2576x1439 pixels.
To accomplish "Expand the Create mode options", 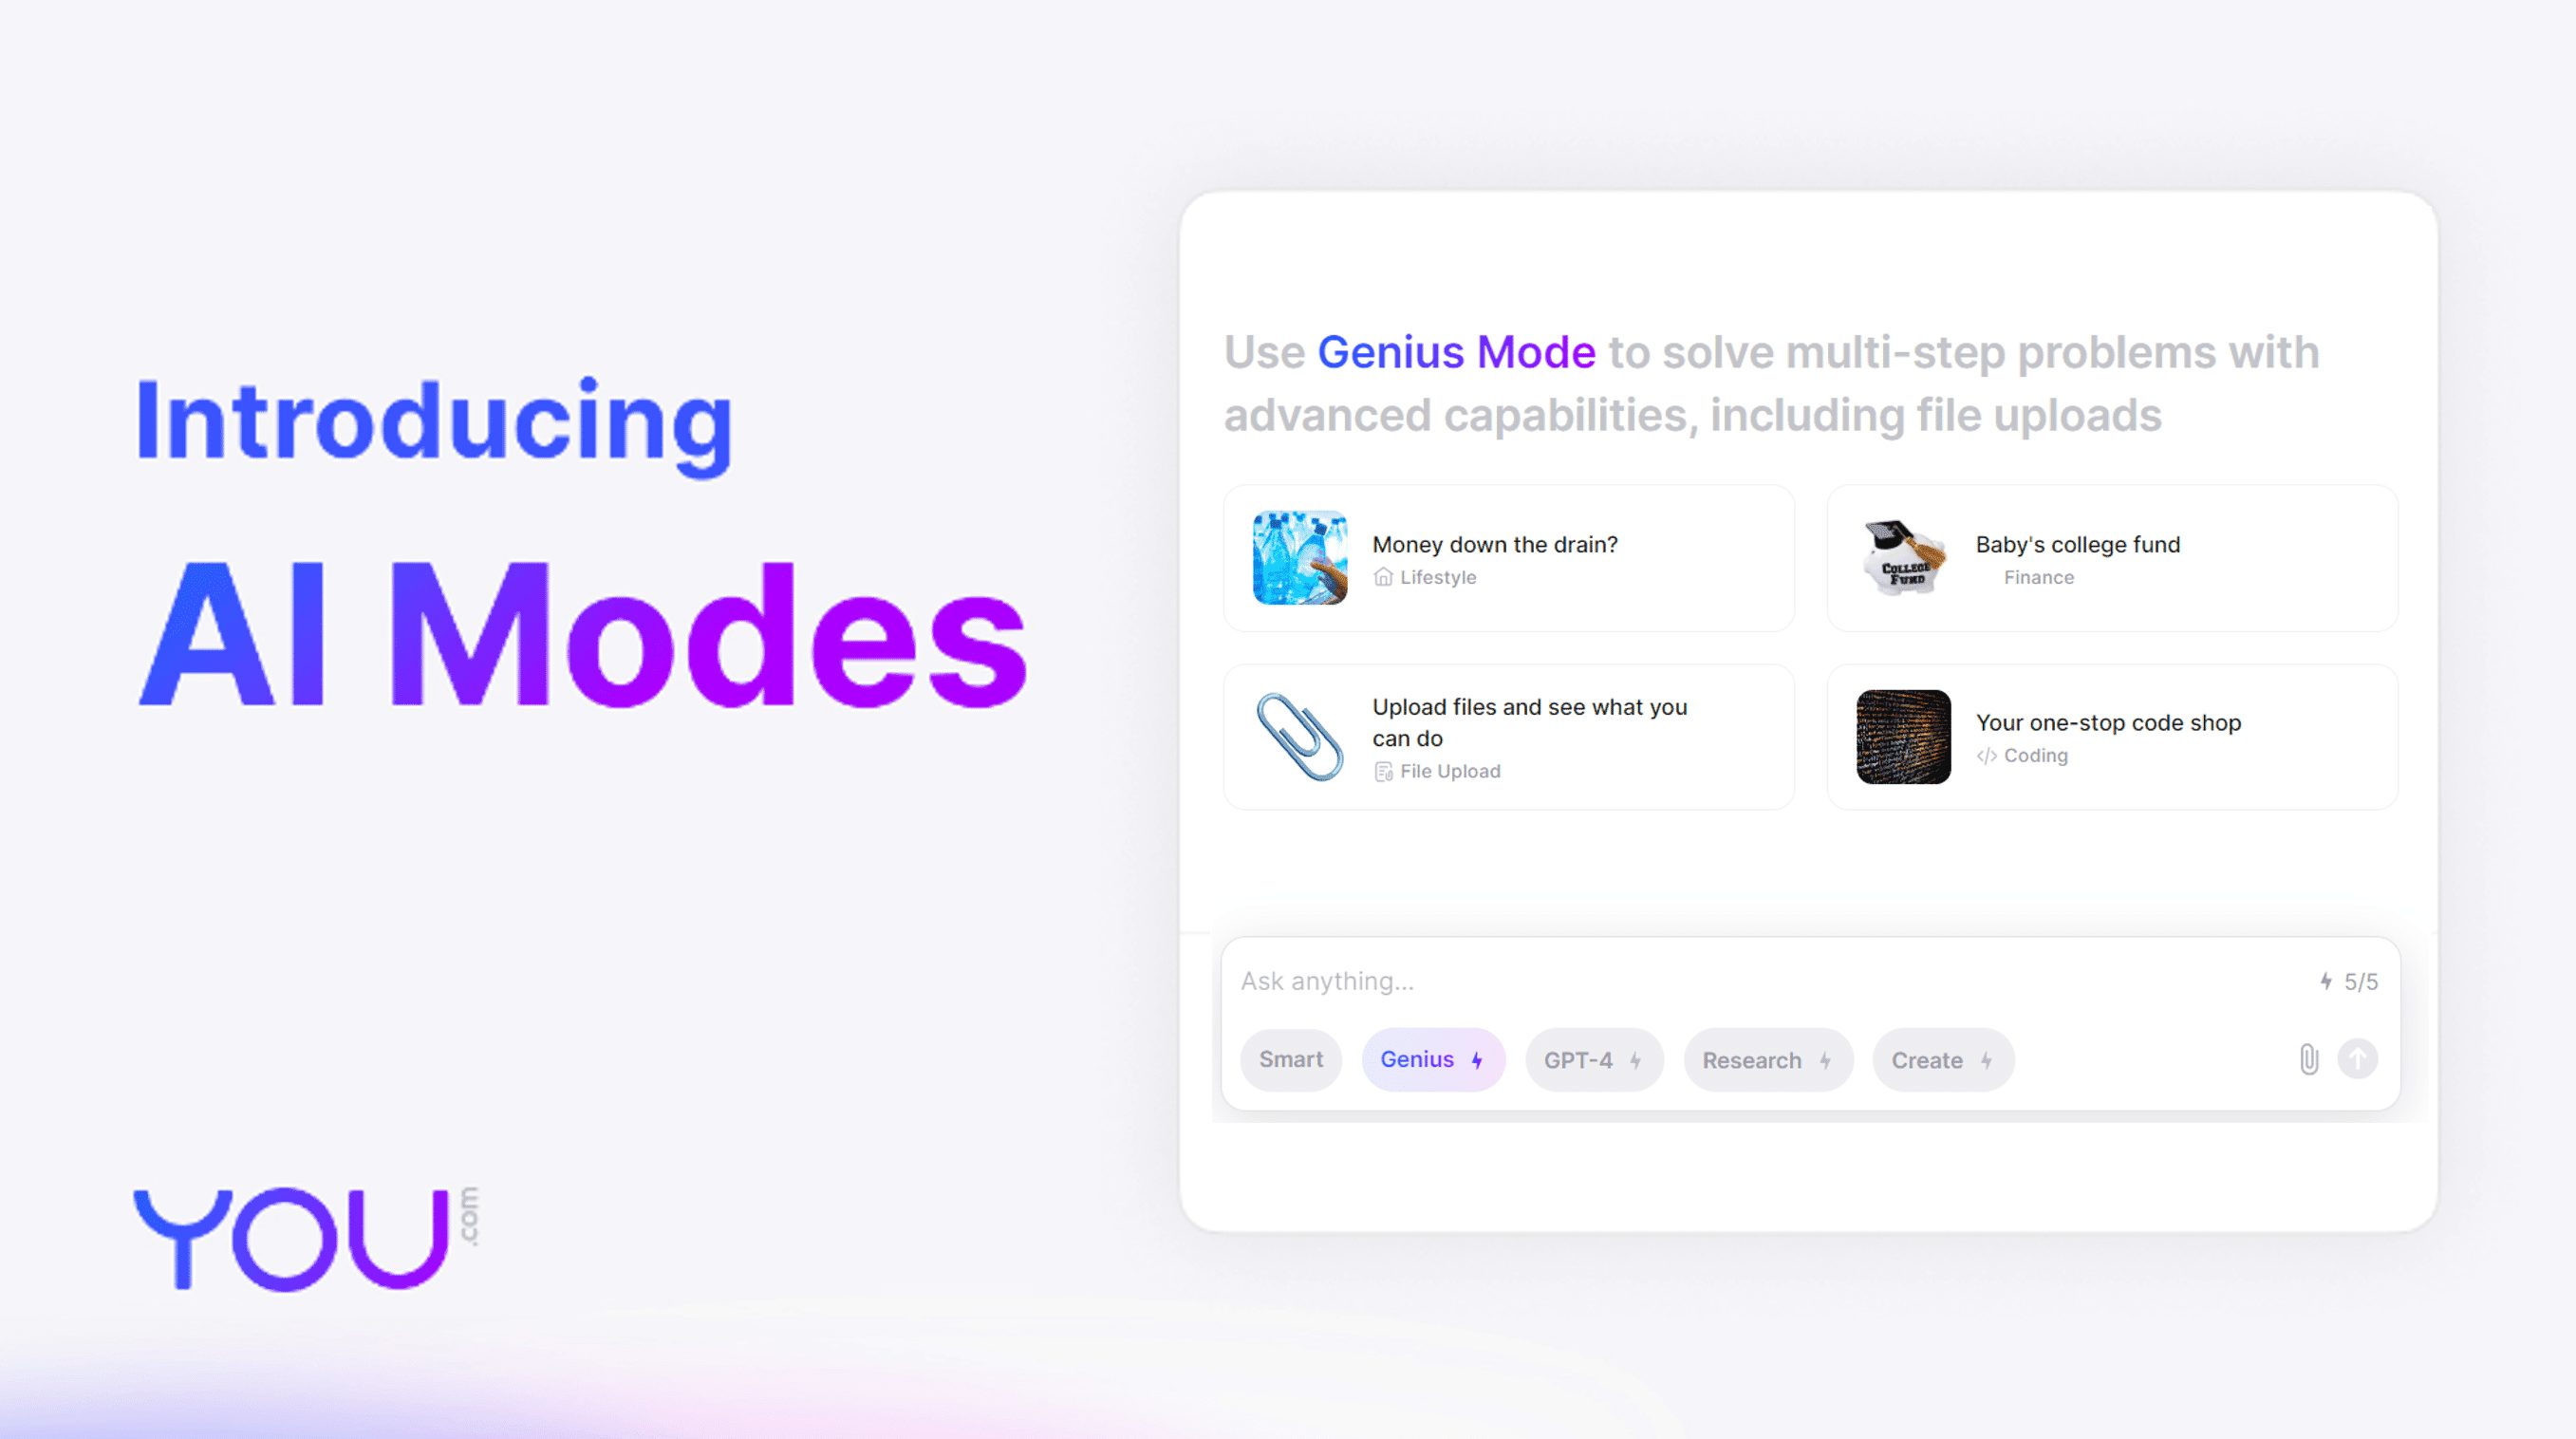I will pos(1939,1060).
